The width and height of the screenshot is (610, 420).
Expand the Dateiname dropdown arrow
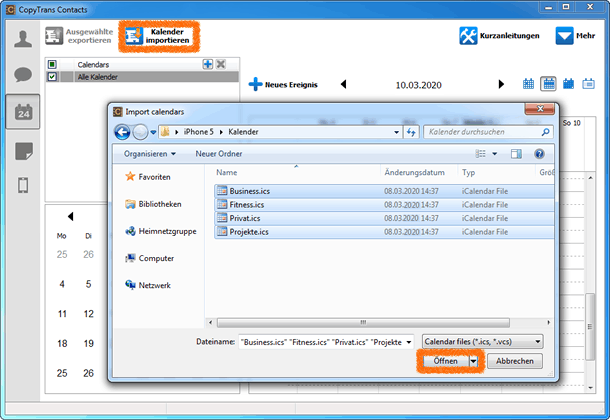tap(409, 342)
